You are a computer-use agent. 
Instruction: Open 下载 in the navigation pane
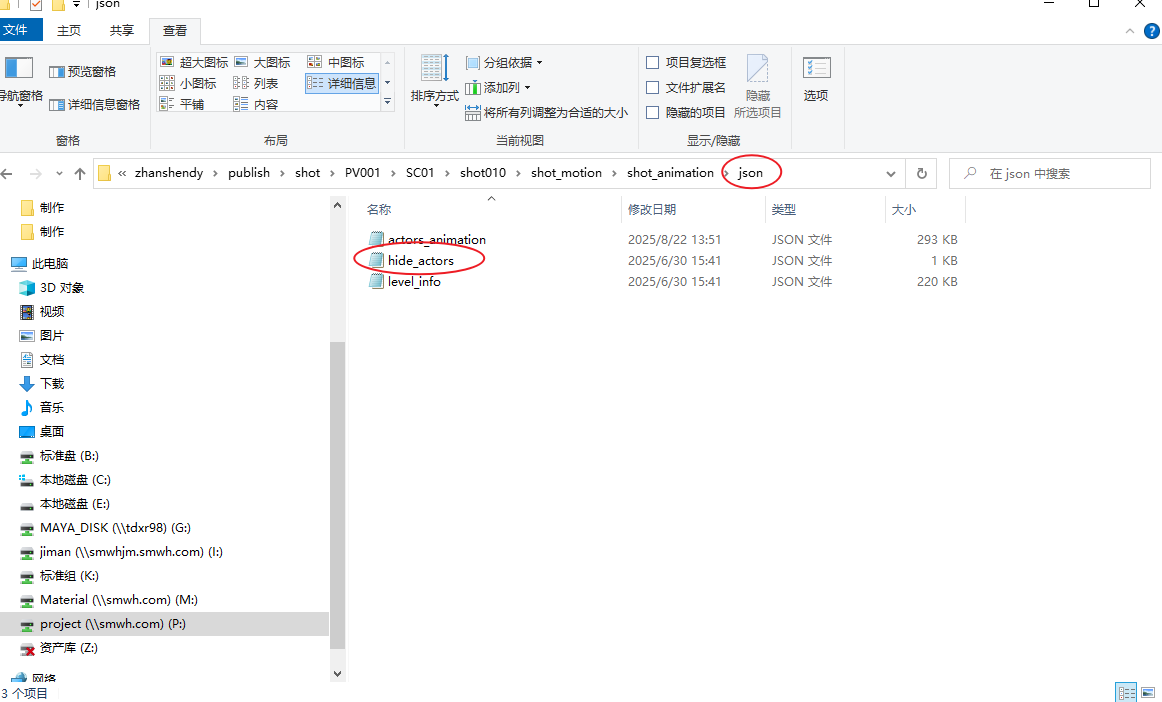click(42, 383)
